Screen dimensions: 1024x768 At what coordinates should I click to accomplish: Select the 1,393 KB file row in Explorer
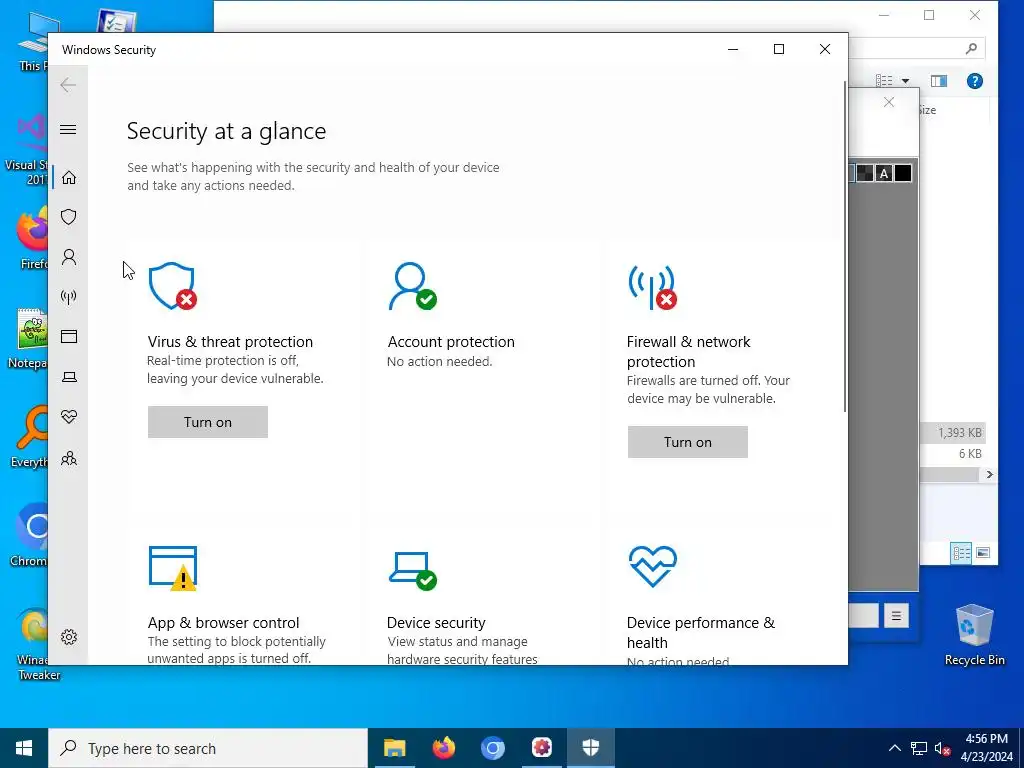tap(952, 432)
